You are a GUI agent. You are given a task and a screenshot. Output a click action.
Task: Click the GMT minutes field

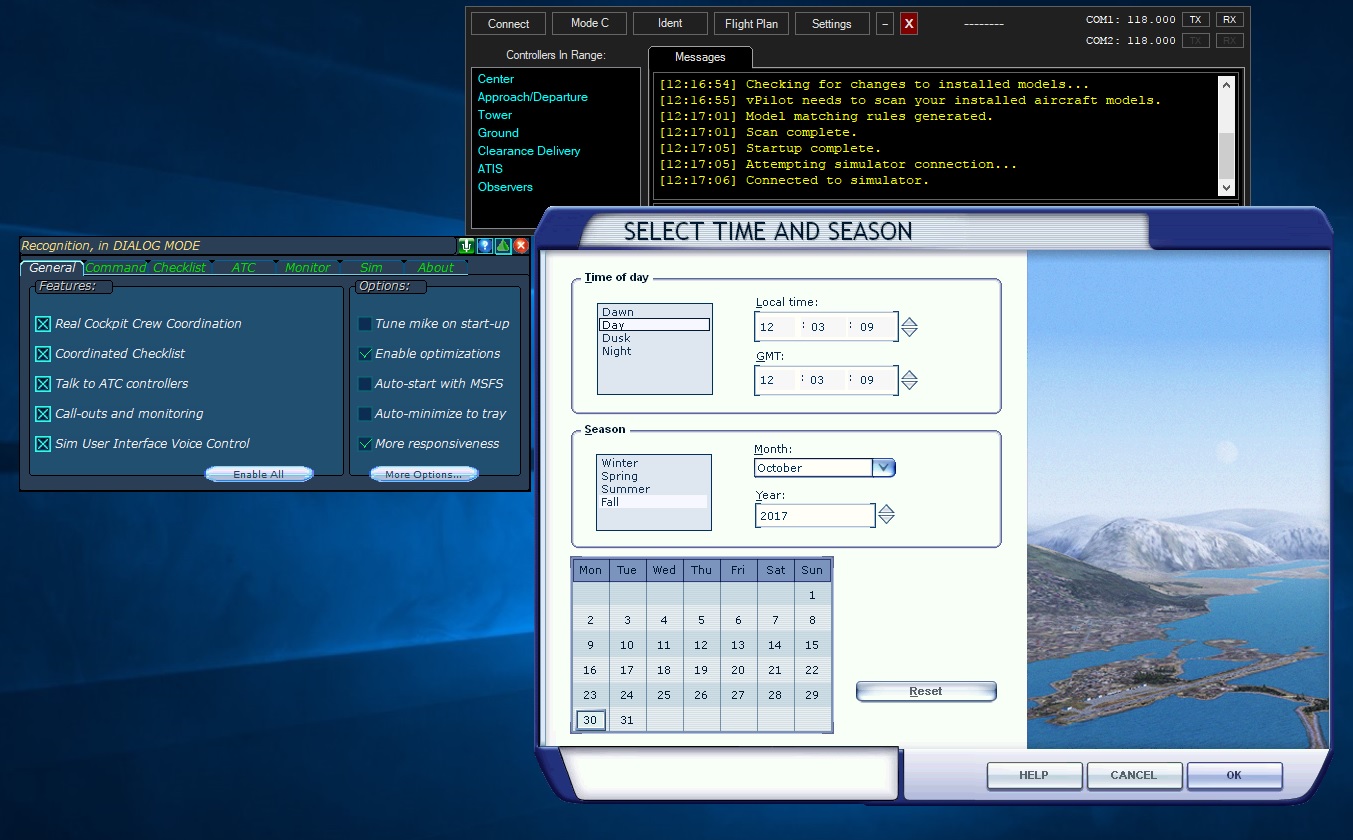pos(825,381)
